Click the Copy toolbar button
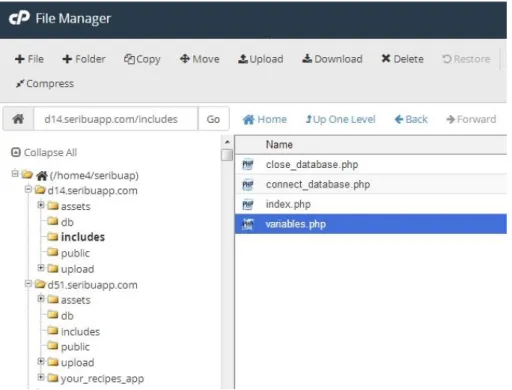The width and height of the screenshot is (512, 390). 142,59
